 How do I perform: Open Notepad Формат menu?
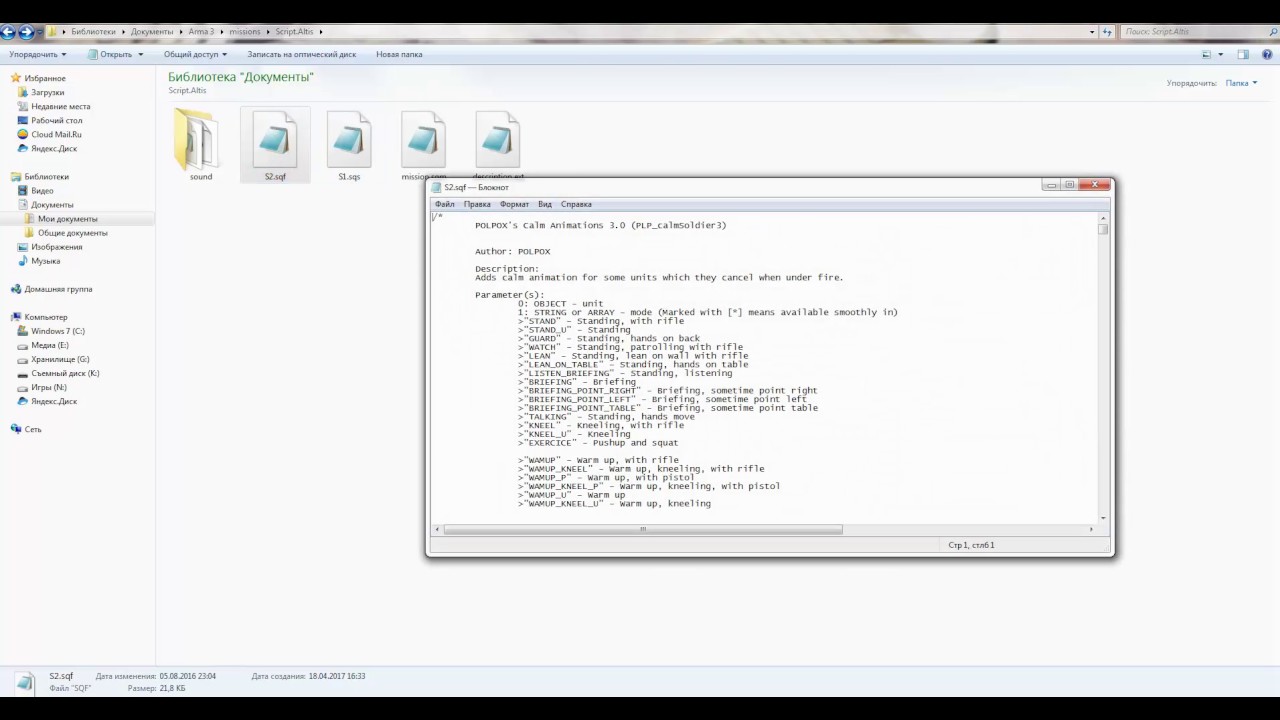514,204
